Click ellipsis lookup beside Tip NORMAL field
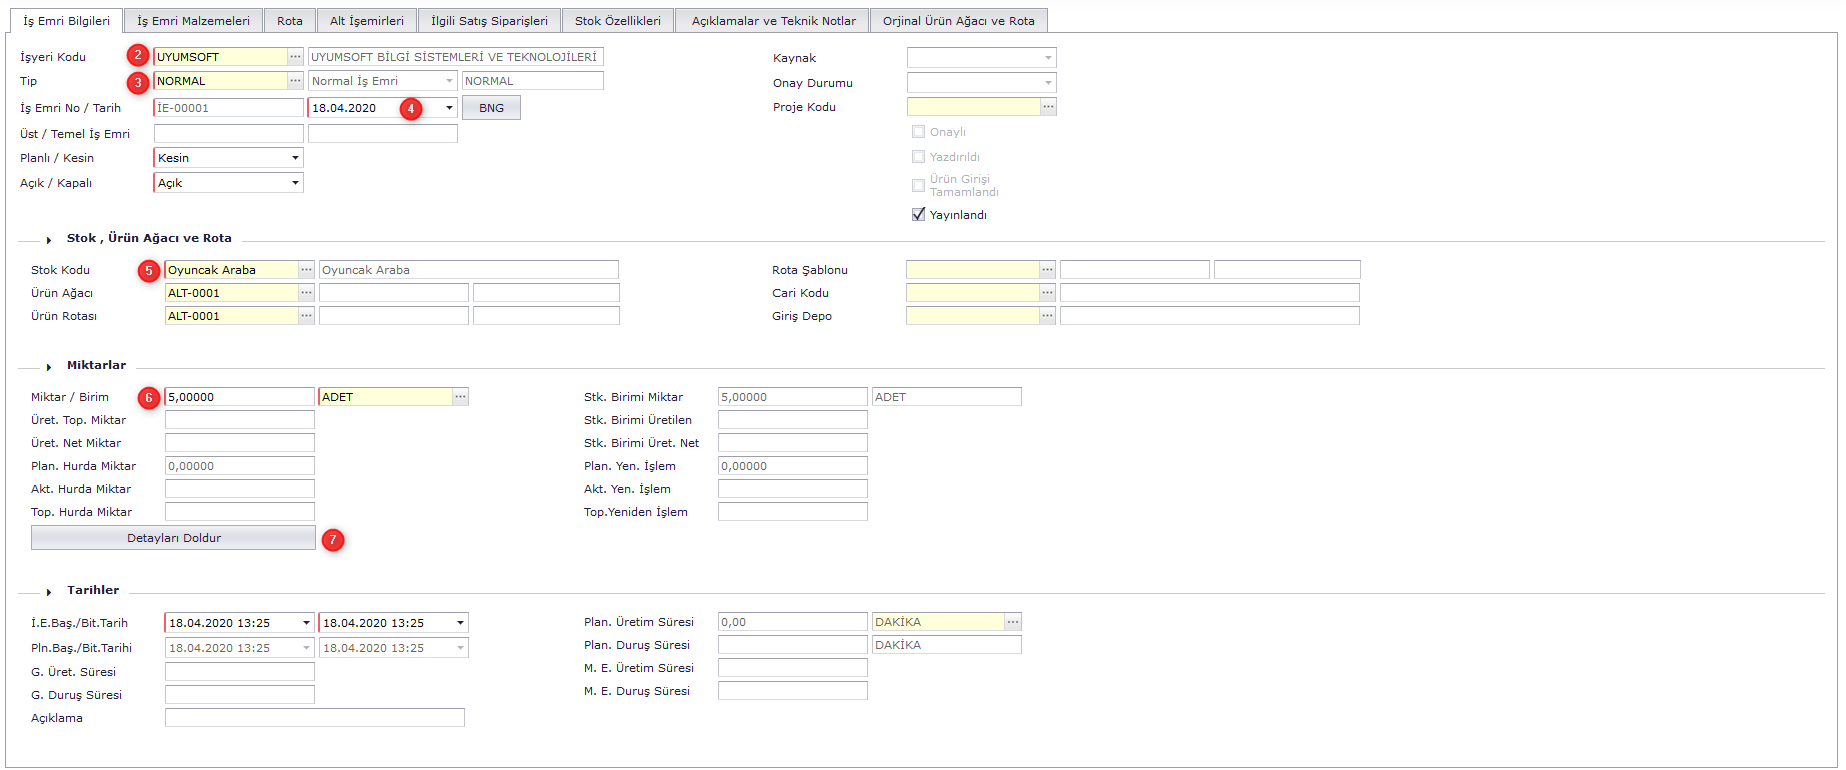 pos(295,81)
